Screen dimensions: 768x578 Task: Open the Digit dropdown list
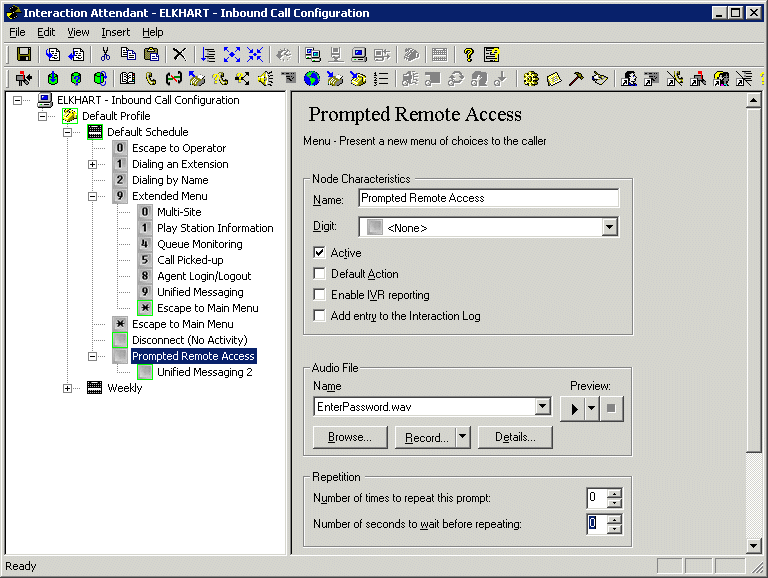tap(610, 228)
